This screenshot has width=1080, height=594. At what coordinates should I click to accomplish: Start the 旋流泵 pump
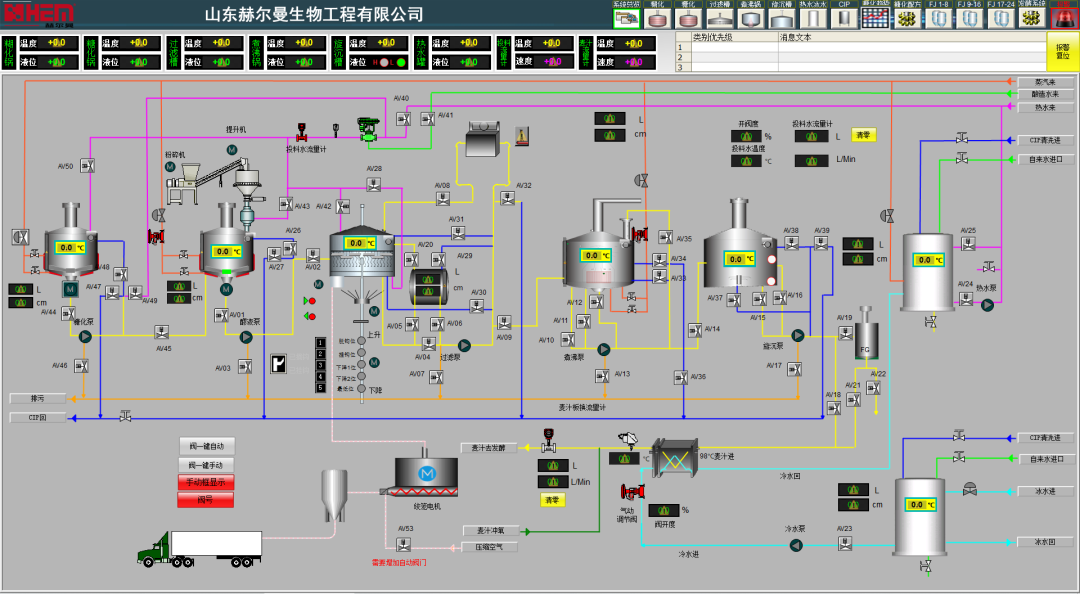[798, 335]
